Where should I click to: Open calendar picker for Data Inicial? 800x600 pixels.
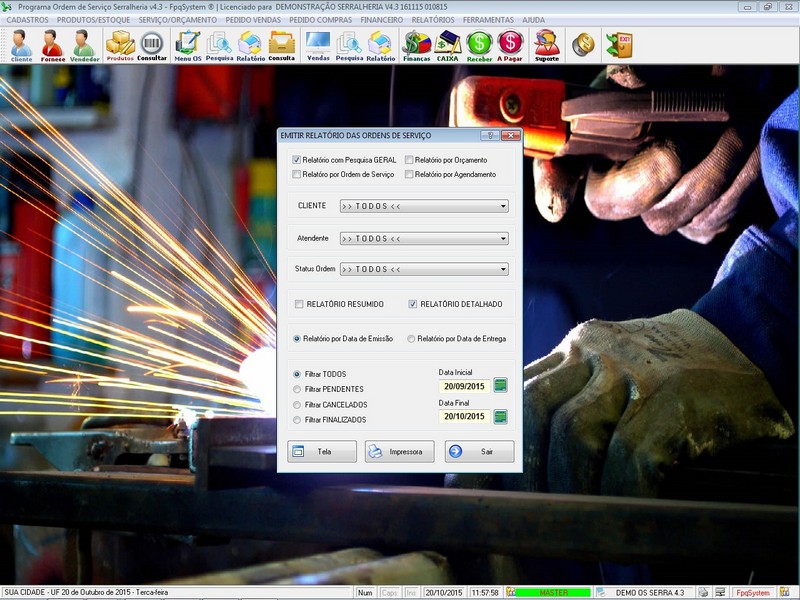point(500,385)
